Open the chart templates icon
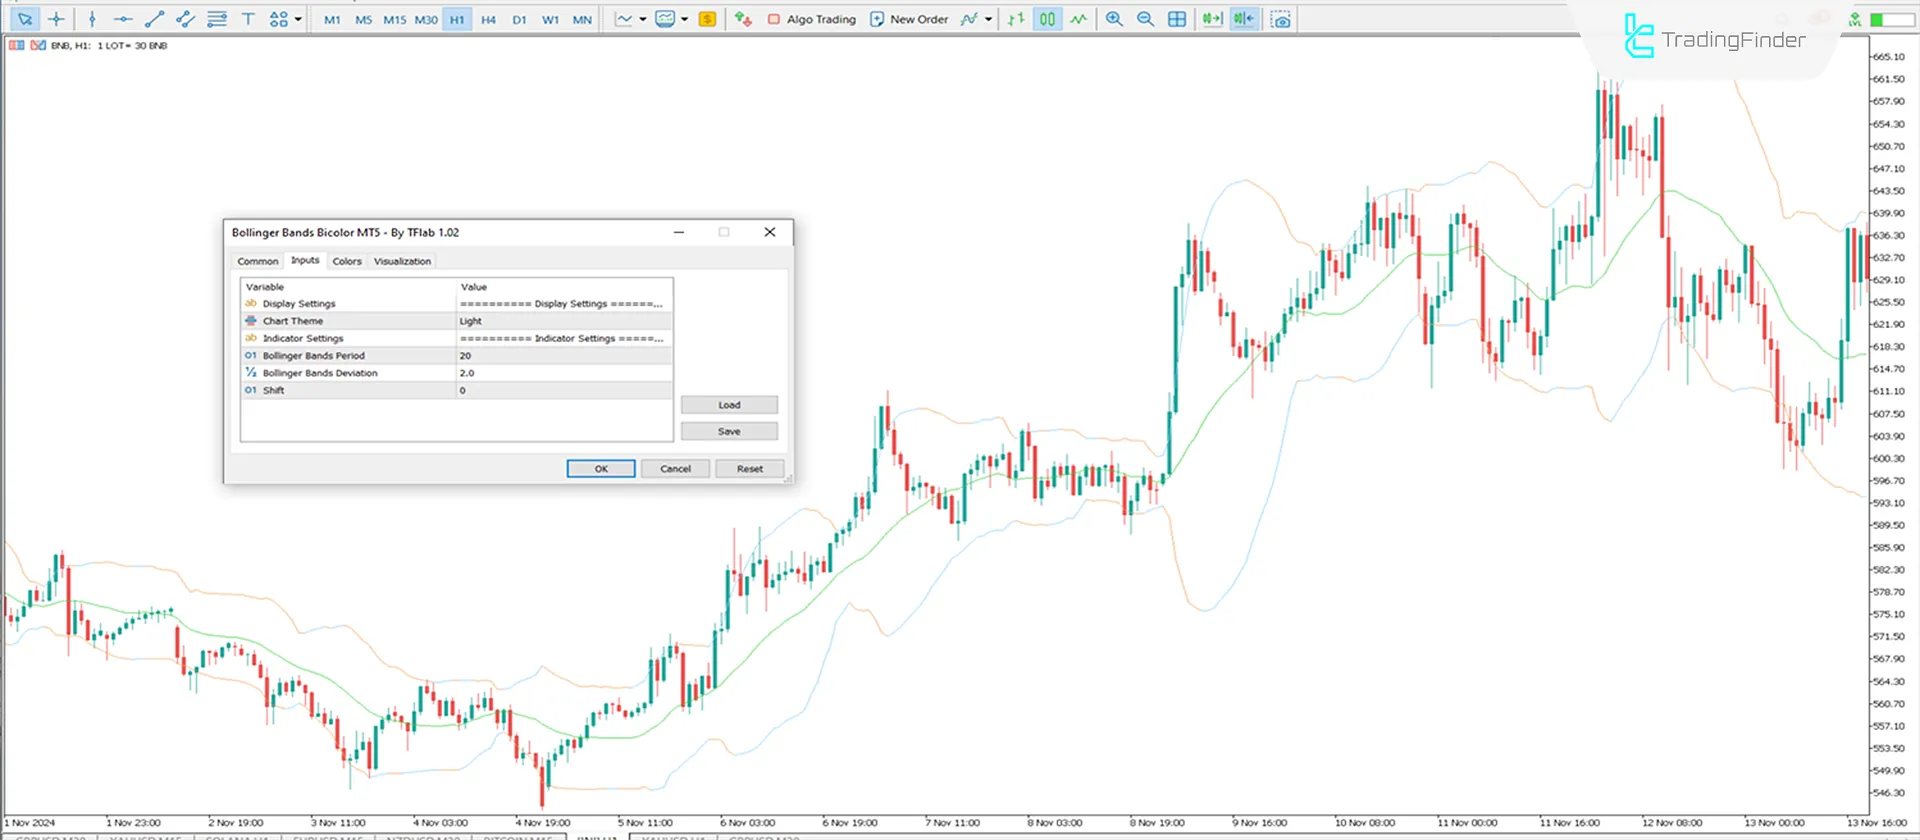This screenshot has height=840, width=1920. pos(665,19)
